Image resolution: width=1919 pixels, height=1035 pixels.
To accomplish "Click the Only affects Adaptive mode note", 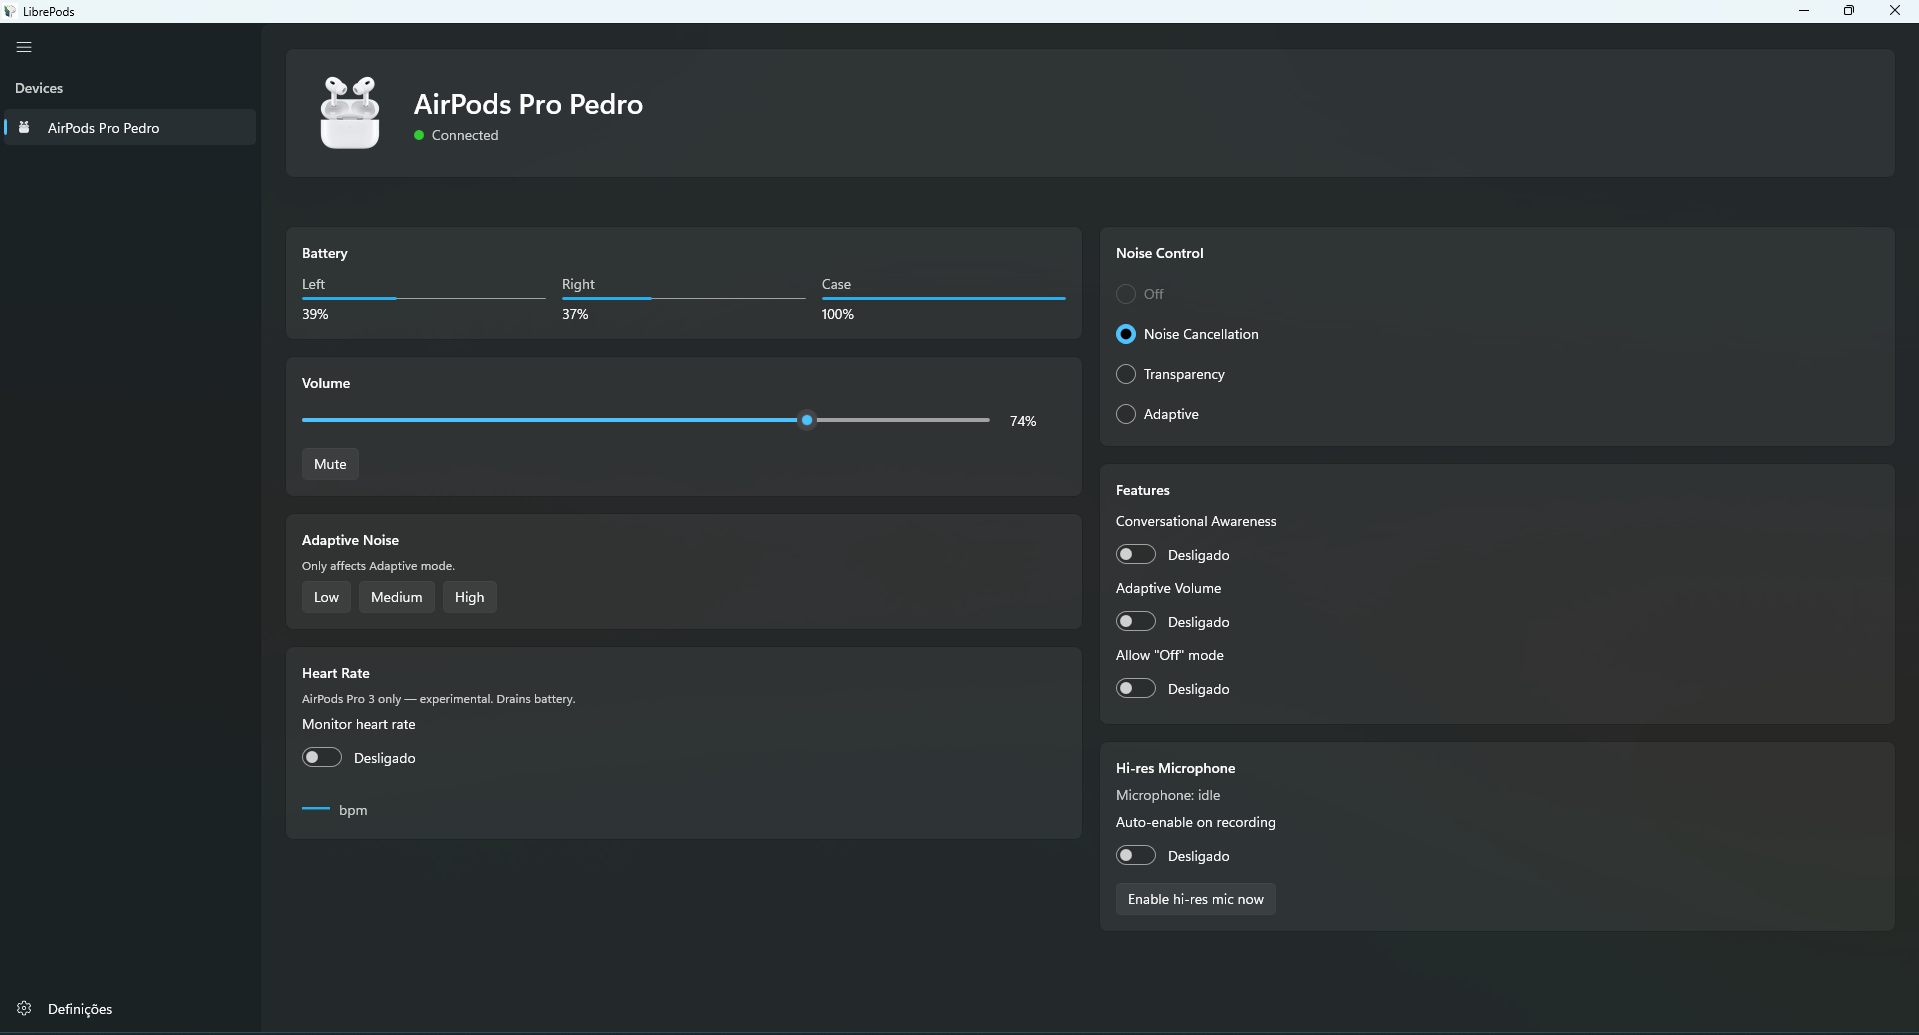I will click(x=378, y=566).
